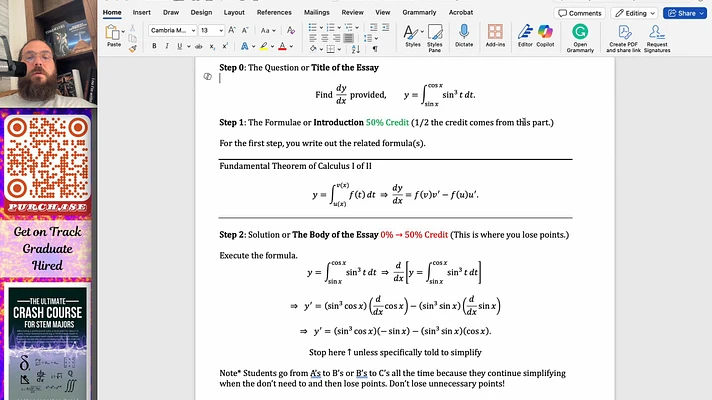Clear all formatting icon

tap(291, 30)
